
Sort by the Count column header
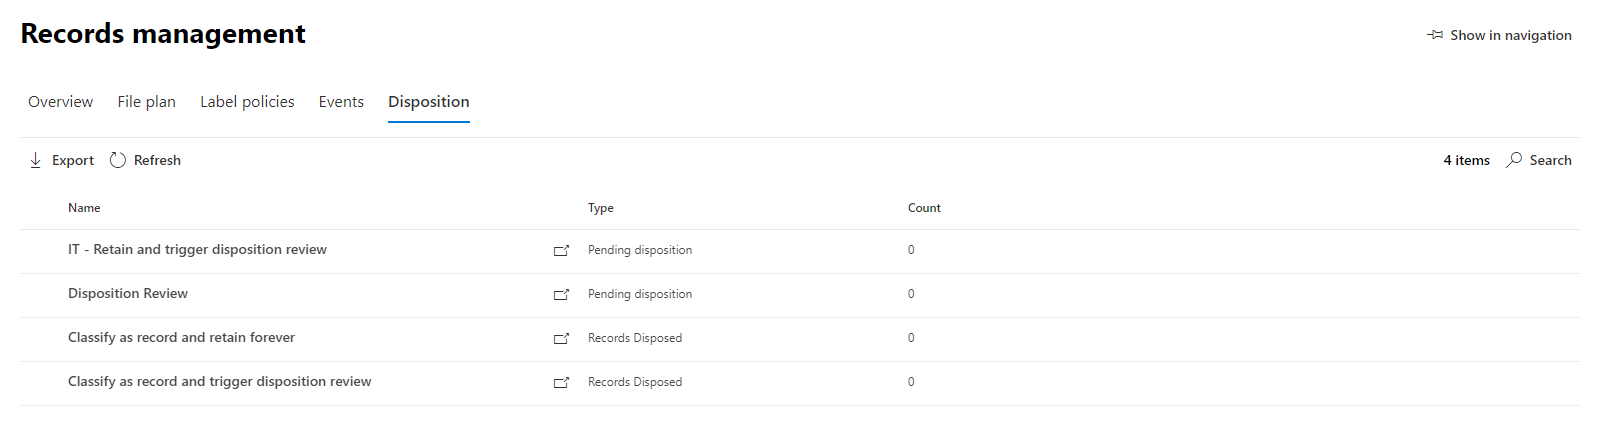coord(924,208)
